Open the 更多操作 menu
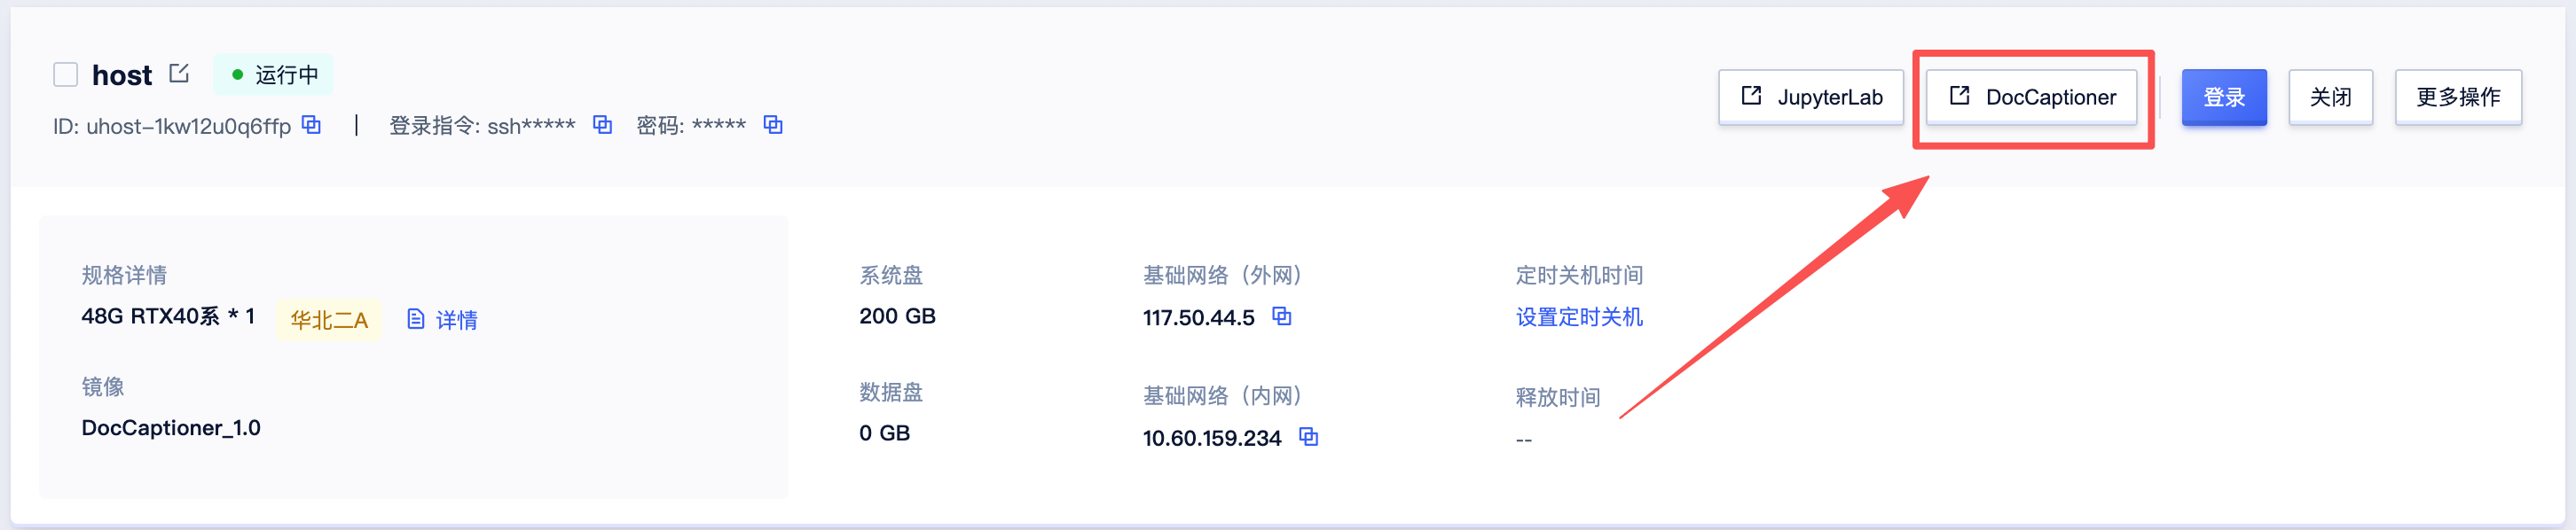The height and width of the screenshot is (530, 2576). pos(2458,97)
